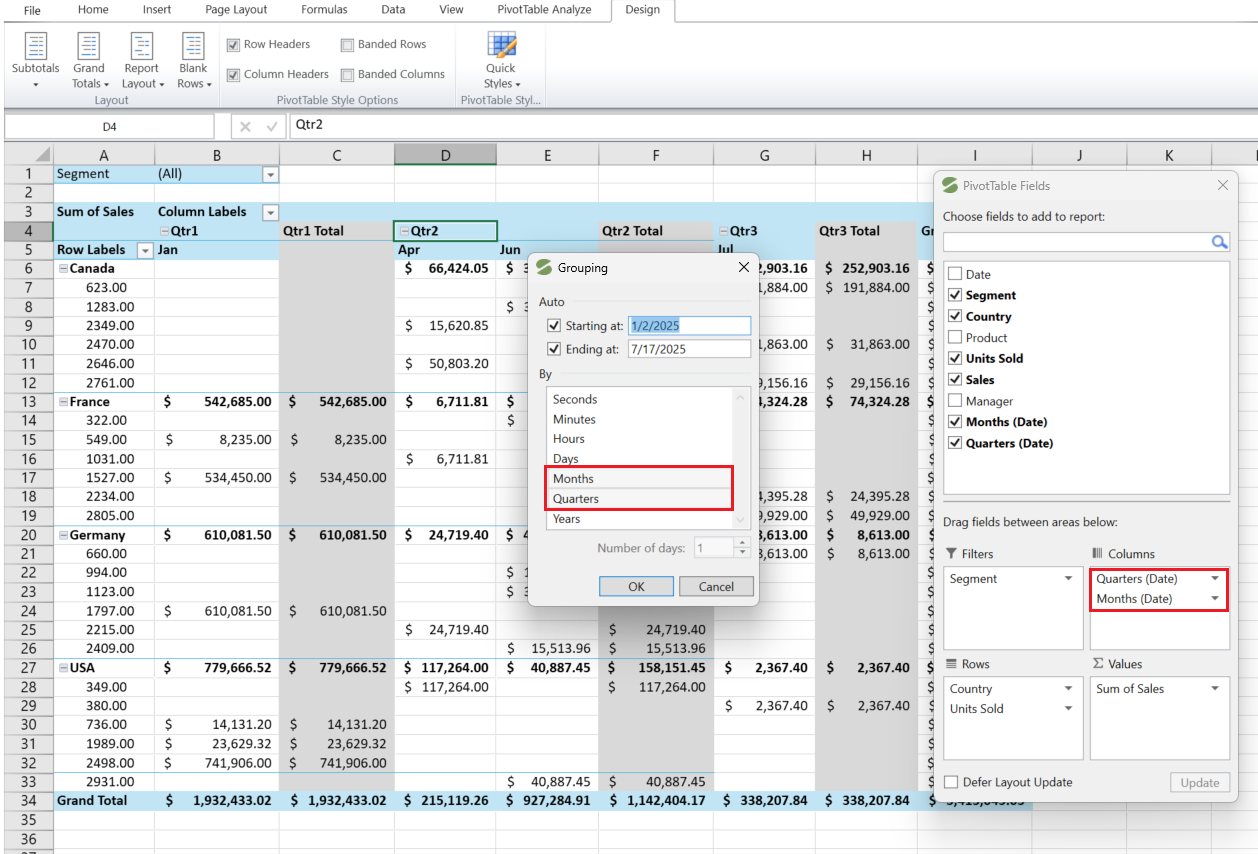The height and width of the screenshot is (854, 1258).
Task: Check the Product field checkbox
Action: pyautogui.click(x=955, y=338)
